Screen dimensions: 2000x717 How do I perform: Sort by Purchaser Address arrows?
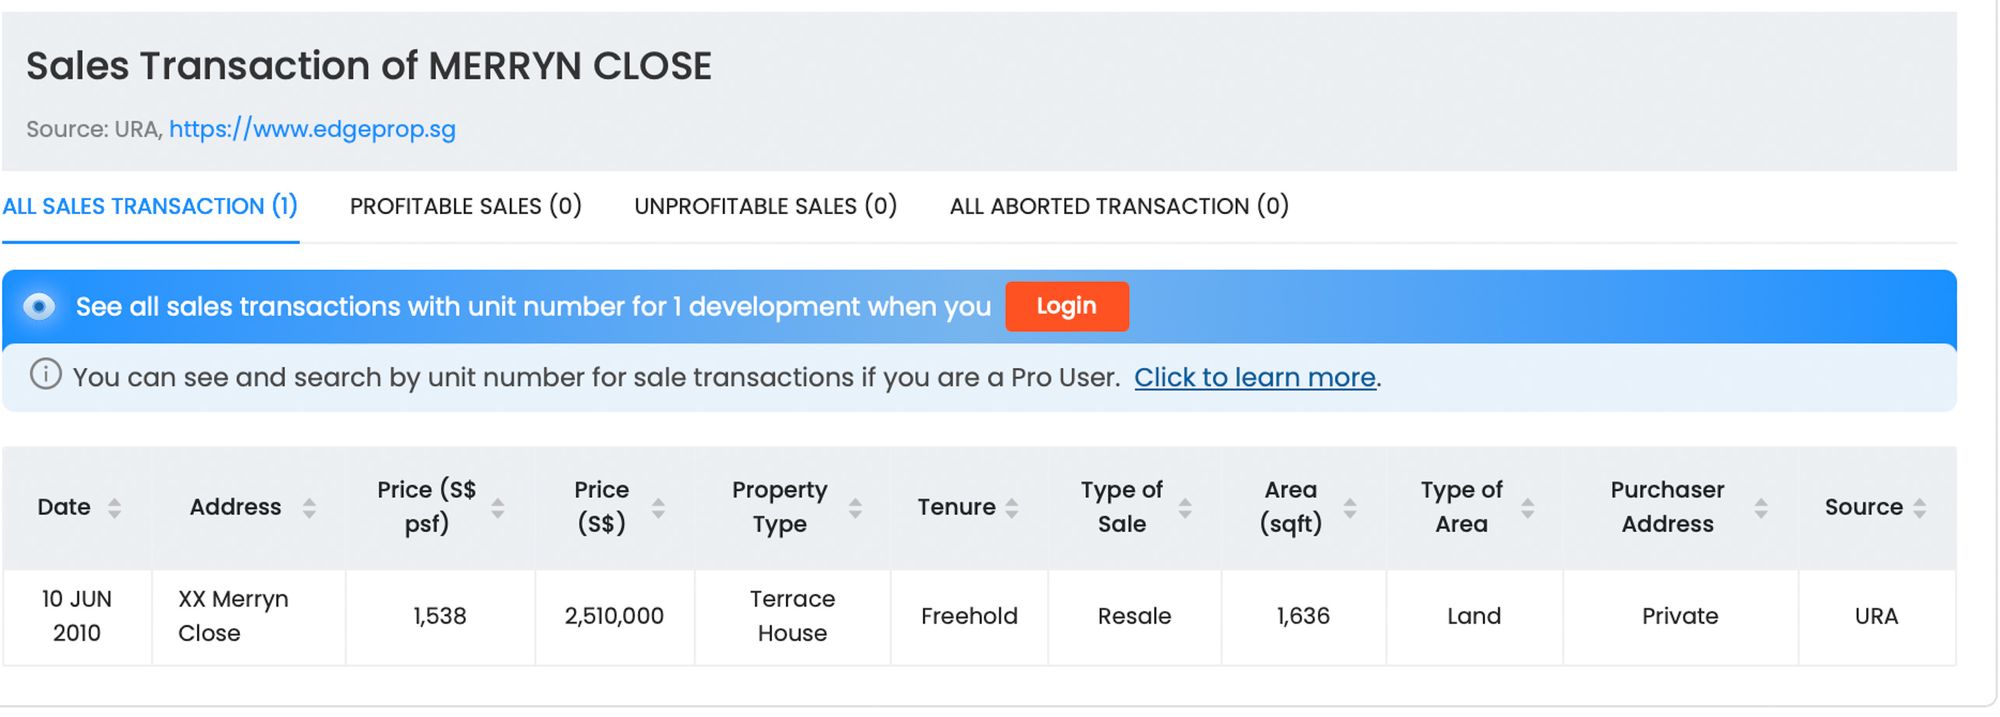tap(1761, 508)
